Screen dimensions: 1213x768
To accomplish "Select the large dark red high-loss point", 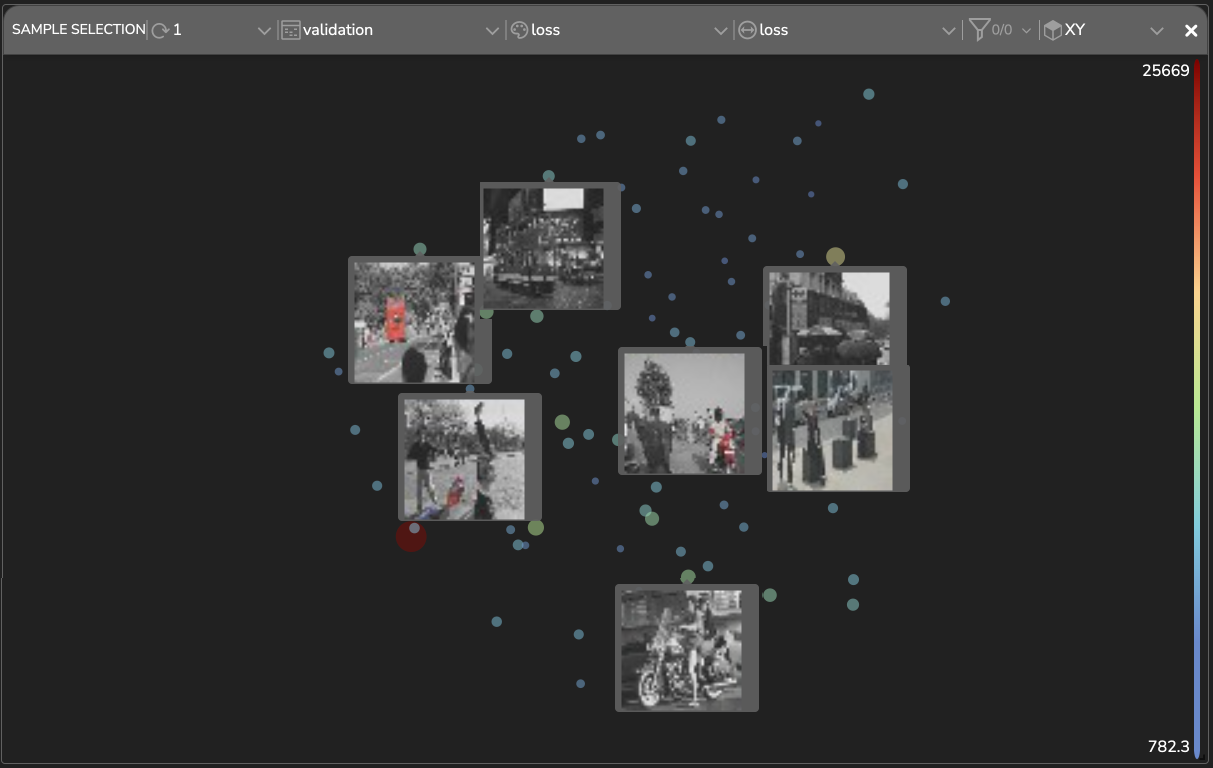I will pos(410,538).
